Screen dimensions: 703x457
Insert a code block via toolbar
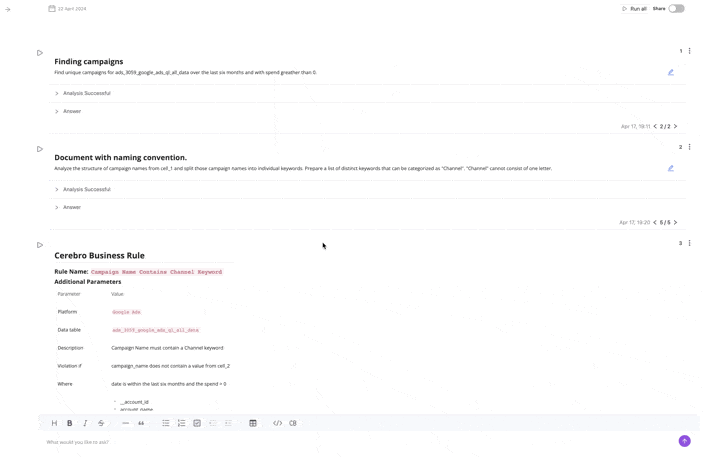pos(278,423)
